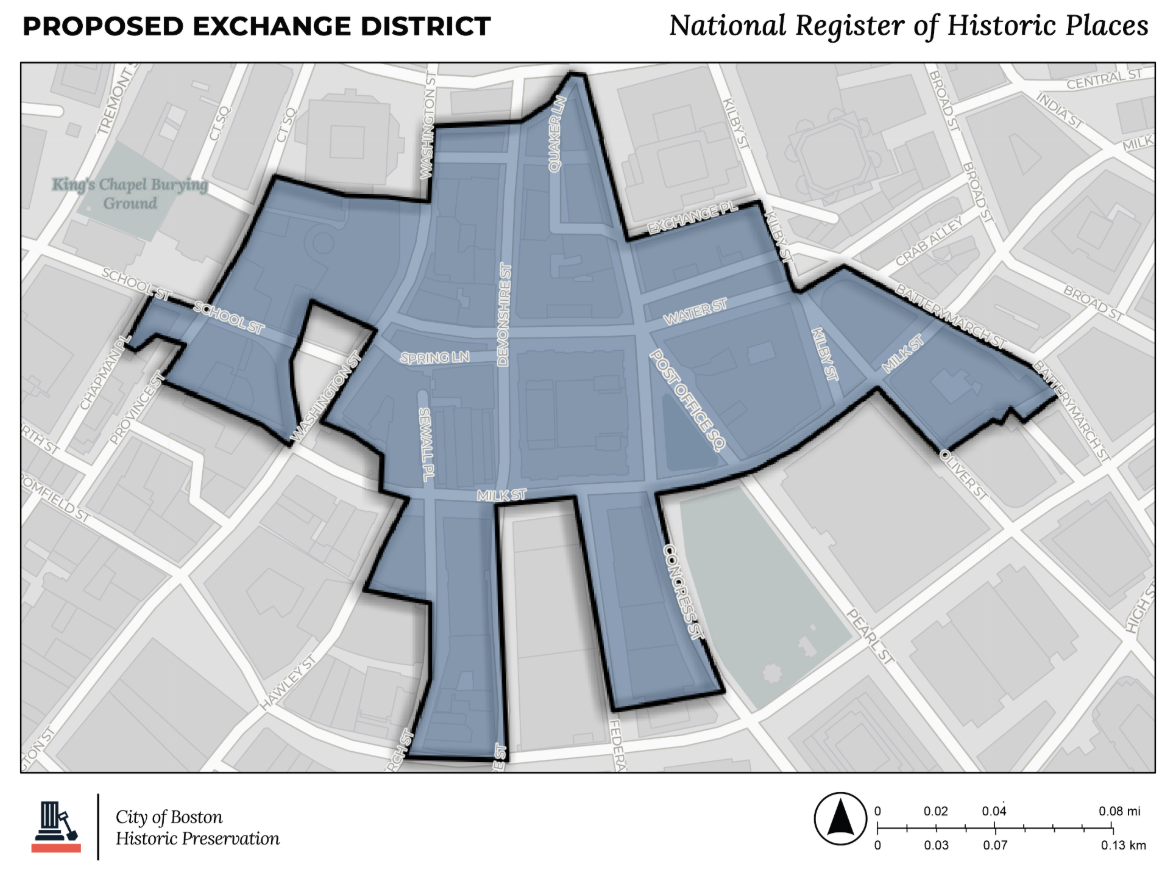Click the '0.04' mile scale marker

coord(994,811)
